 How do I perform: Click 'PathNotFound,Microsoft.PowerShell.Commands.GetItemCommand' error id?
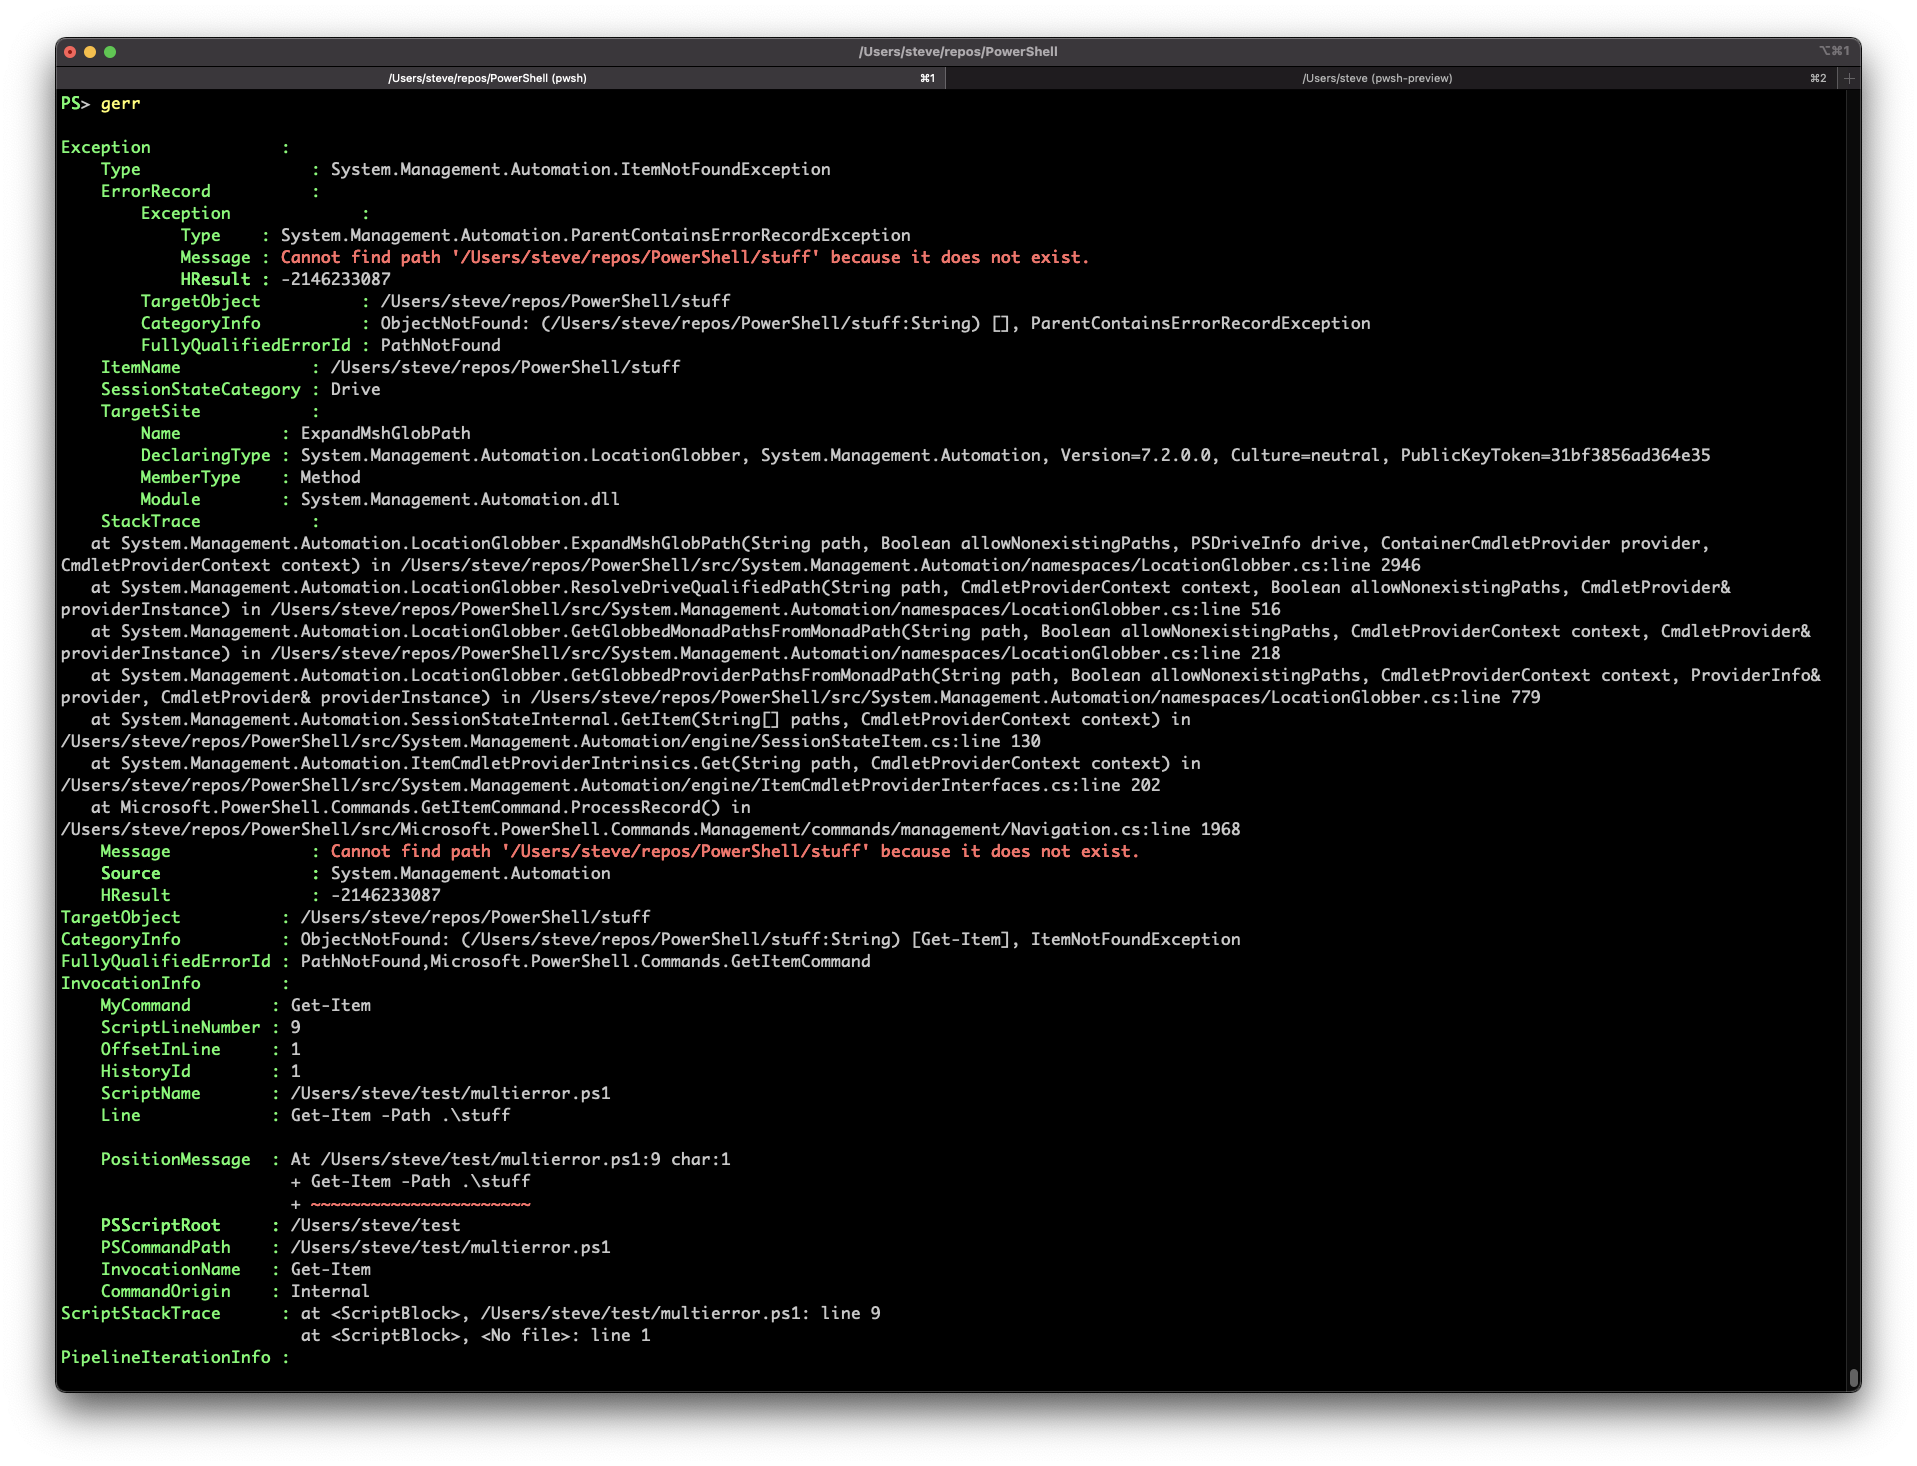585,961
